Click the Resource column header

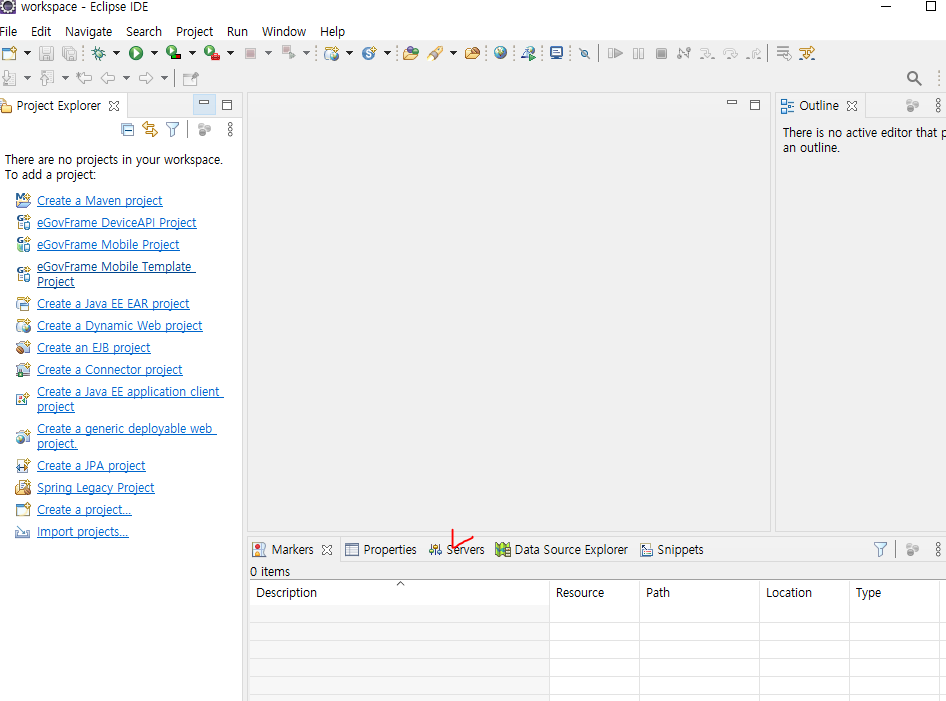[x=594, y=592]
